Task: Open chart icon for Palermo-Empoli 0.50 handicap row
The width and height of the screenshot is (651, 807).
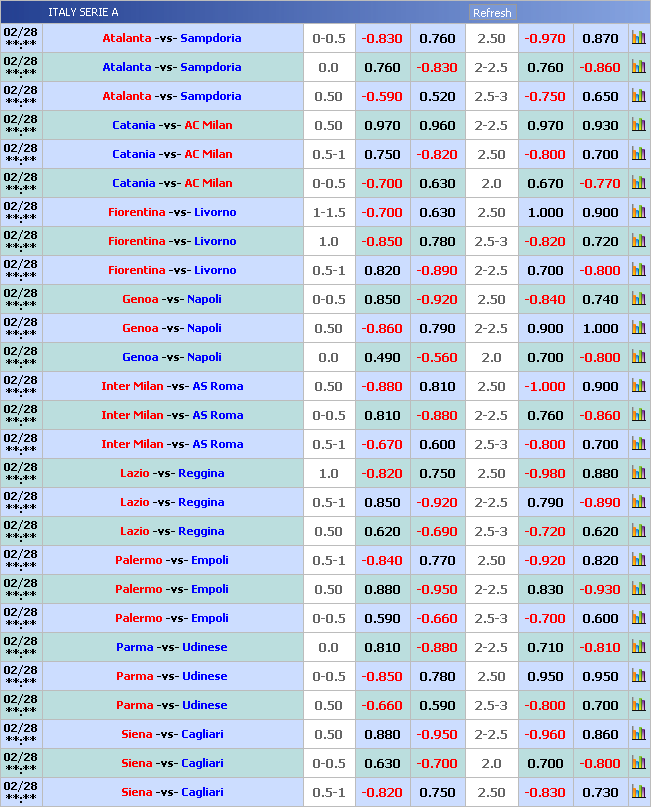Action: [639, 589]
